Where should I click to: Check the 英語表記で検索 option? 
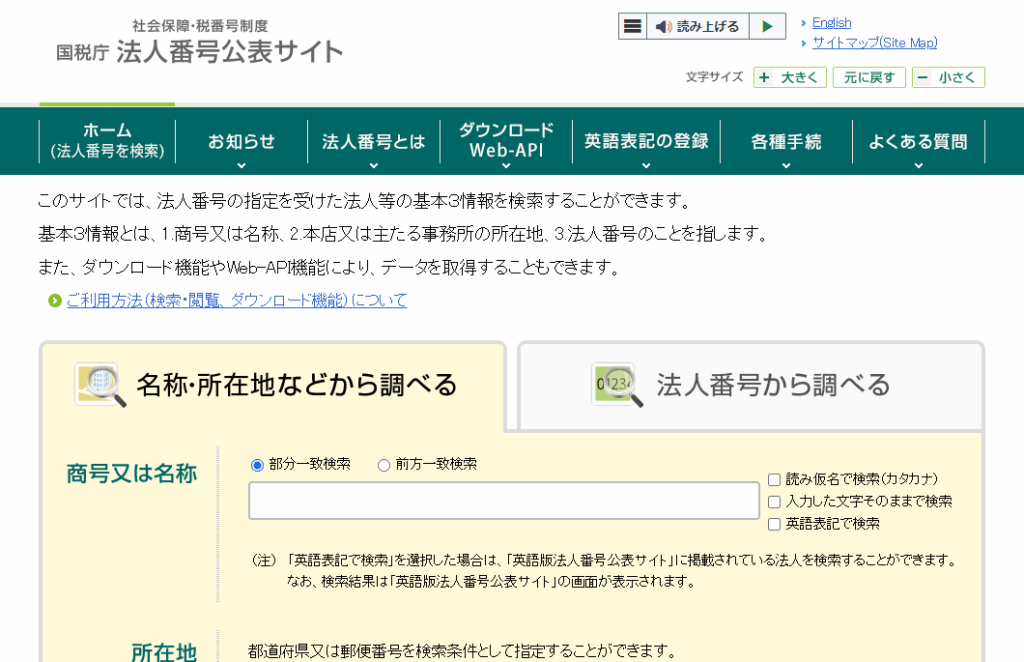click(774, 523)
